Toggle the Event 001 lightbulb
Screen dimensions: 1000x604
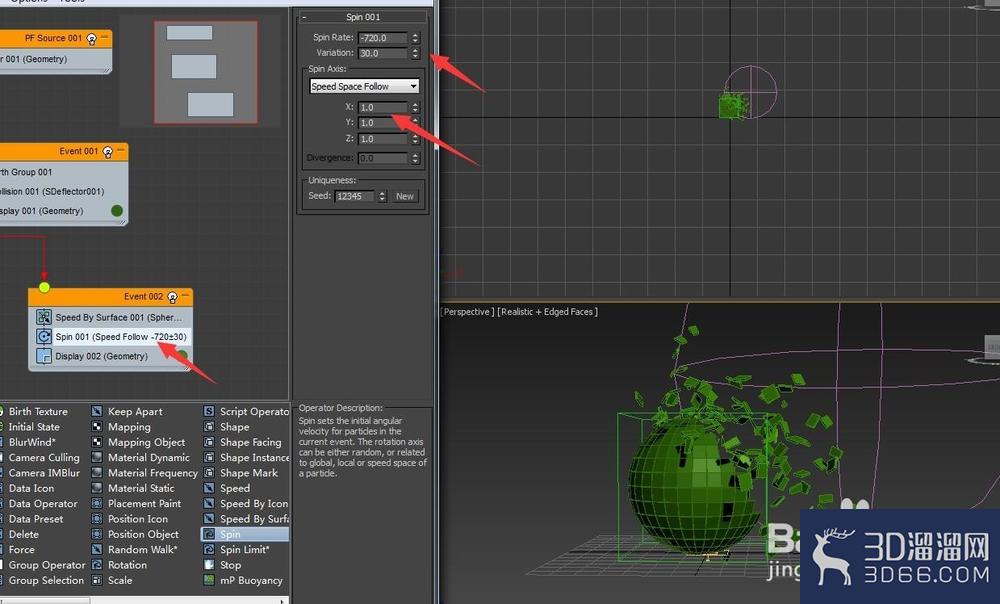pyautogui.click(x=106, y=151)
